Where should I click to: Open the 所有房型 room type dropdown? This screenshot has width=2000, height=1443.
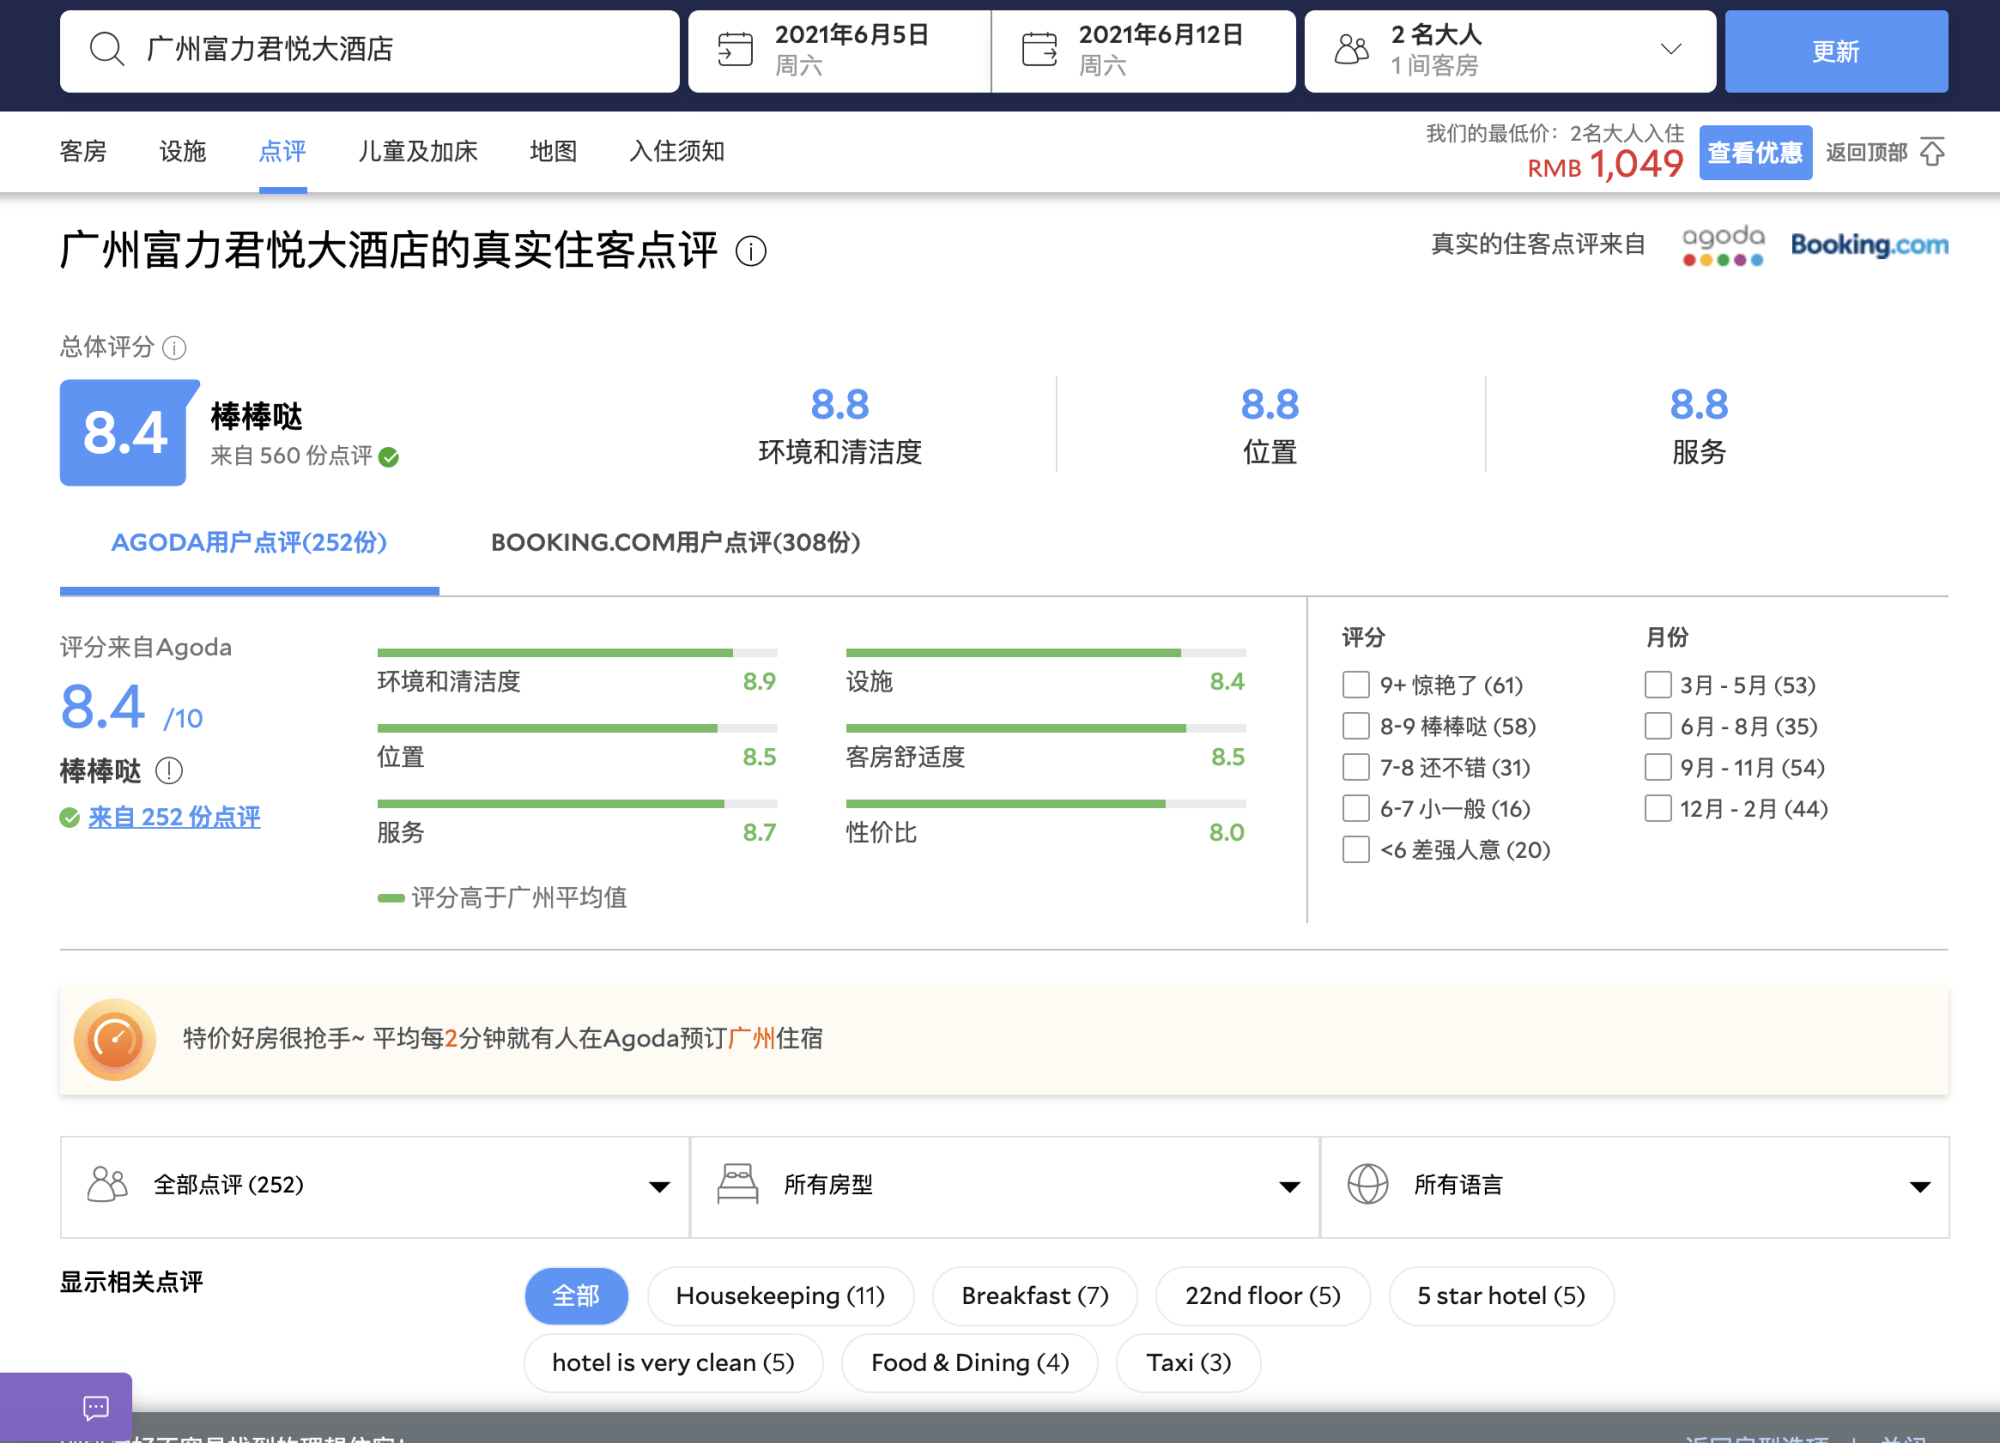coord(1005,1187)
